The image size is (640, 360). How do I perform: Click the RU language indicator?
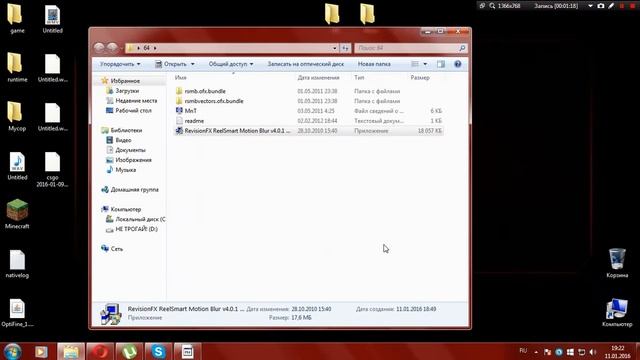pos(523,351)
